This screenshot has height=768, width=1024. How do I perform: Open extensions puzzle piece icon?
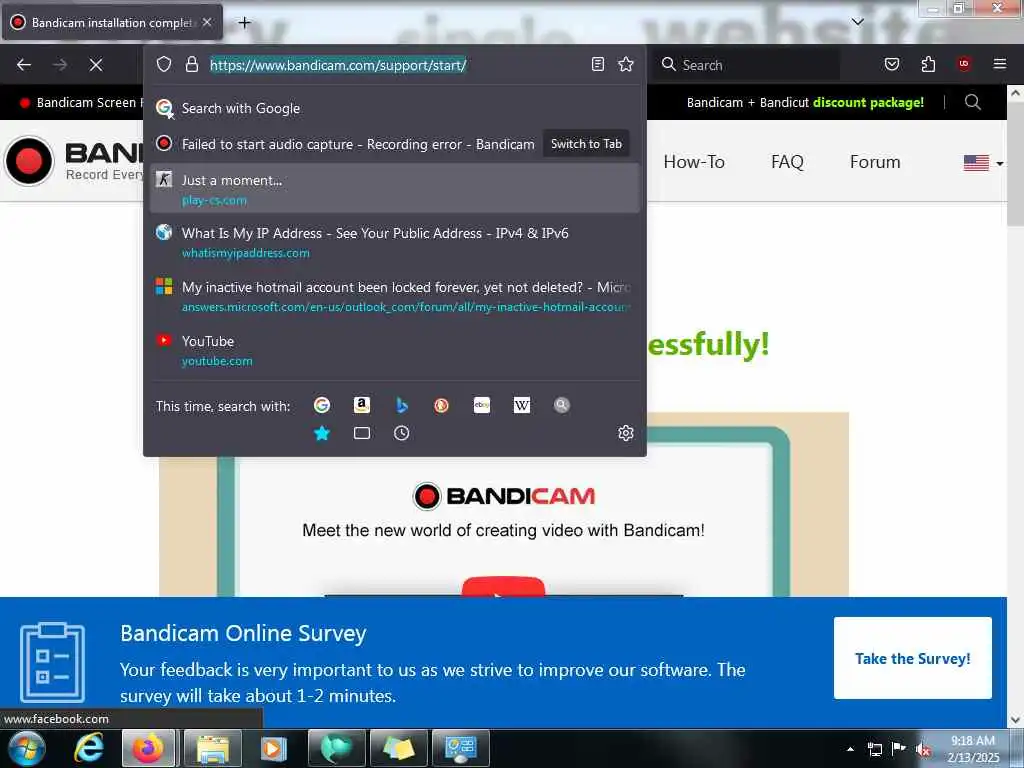click(928, 64)
